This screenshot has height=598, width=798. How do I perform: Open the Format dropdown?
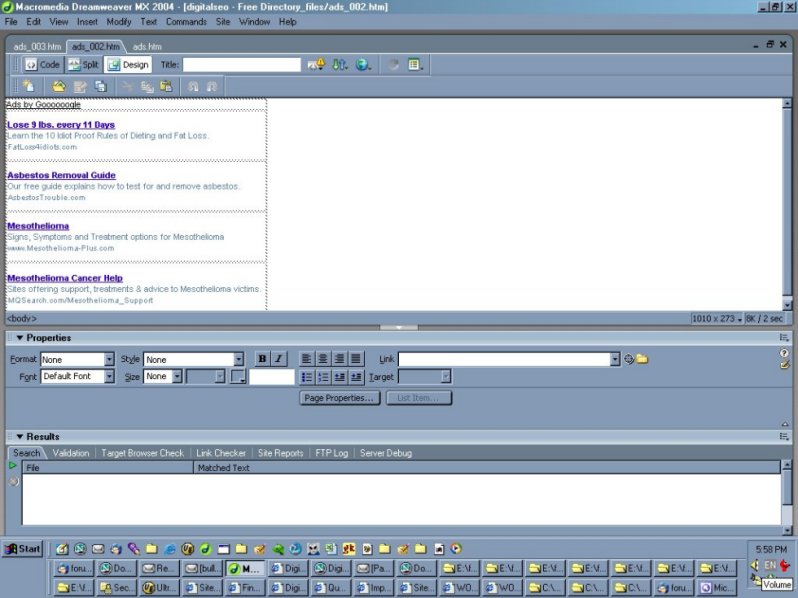point(77,359)
